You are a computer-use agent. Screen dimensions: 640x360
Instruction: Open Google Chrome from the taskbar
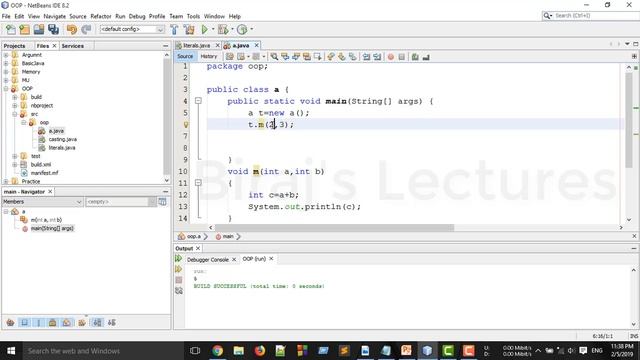coord(218,351)
